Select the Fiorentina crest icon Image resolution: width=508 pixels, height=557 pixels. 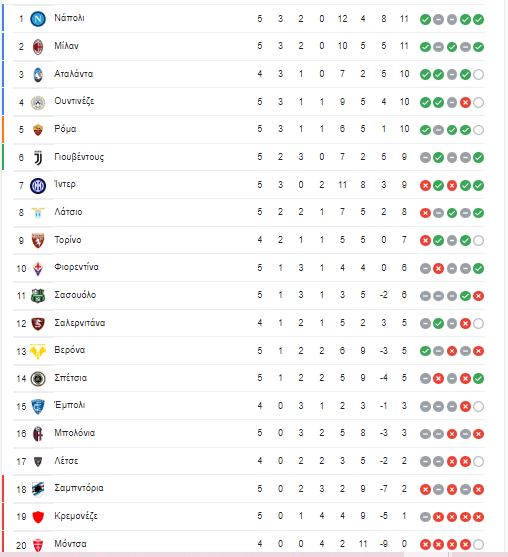(x=38, y=268)
